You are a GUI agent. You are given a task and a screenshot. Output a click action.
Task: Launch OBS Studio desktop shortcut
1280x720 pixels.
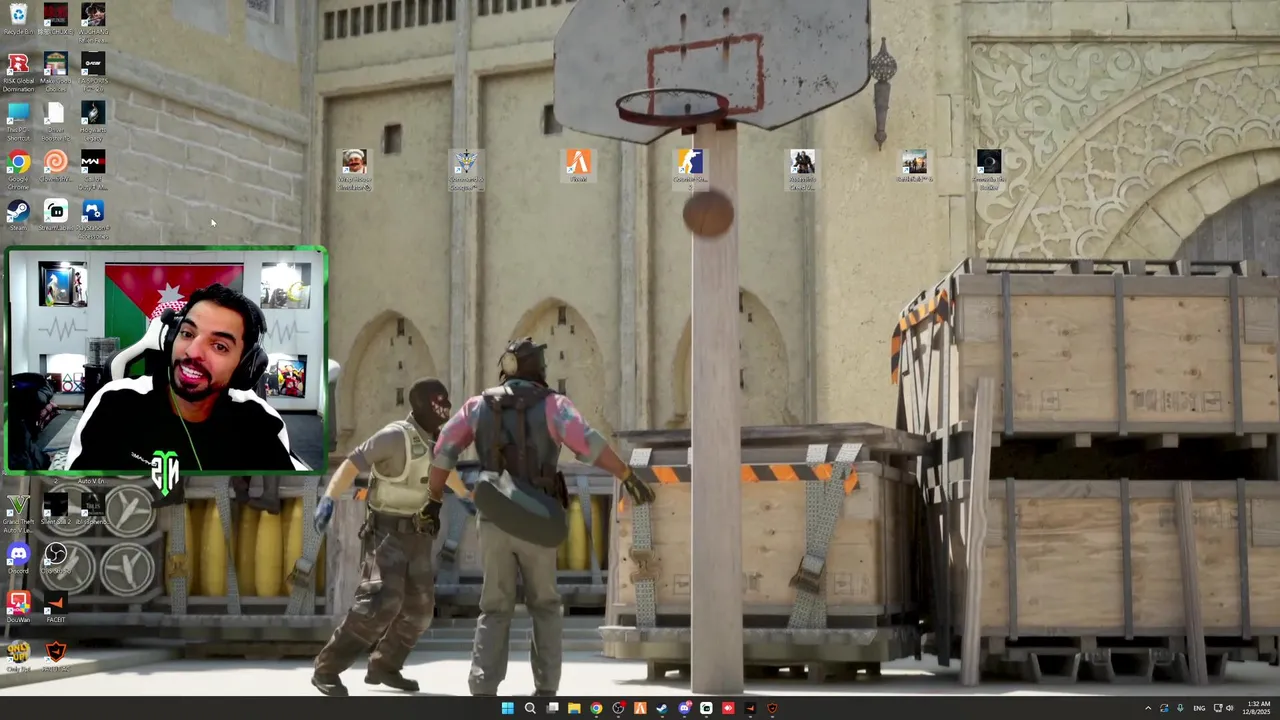[55, 556]
